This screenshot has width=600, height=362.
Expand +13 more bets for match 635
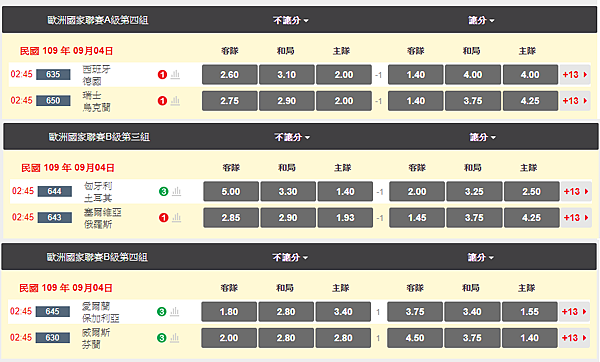tap(575, 75)
